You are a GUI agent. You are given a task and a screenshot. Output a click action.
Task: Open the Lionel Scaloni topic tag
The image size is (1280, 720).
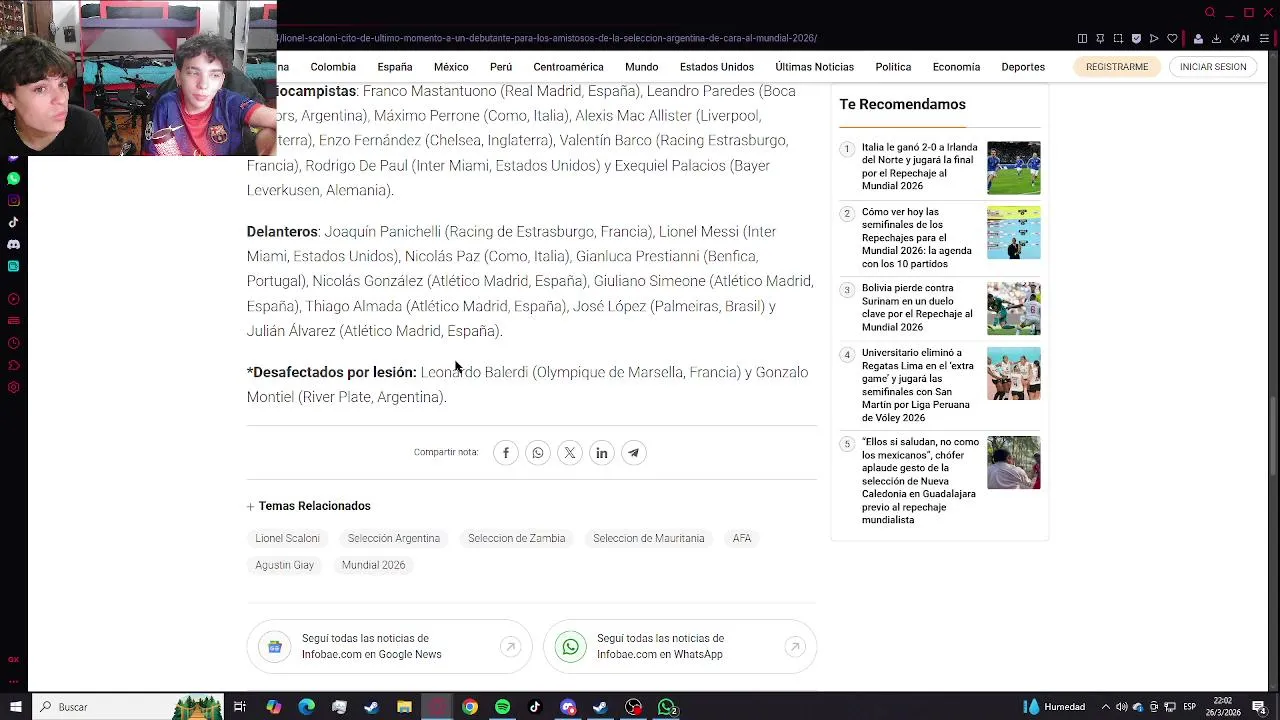click(287, 538)
